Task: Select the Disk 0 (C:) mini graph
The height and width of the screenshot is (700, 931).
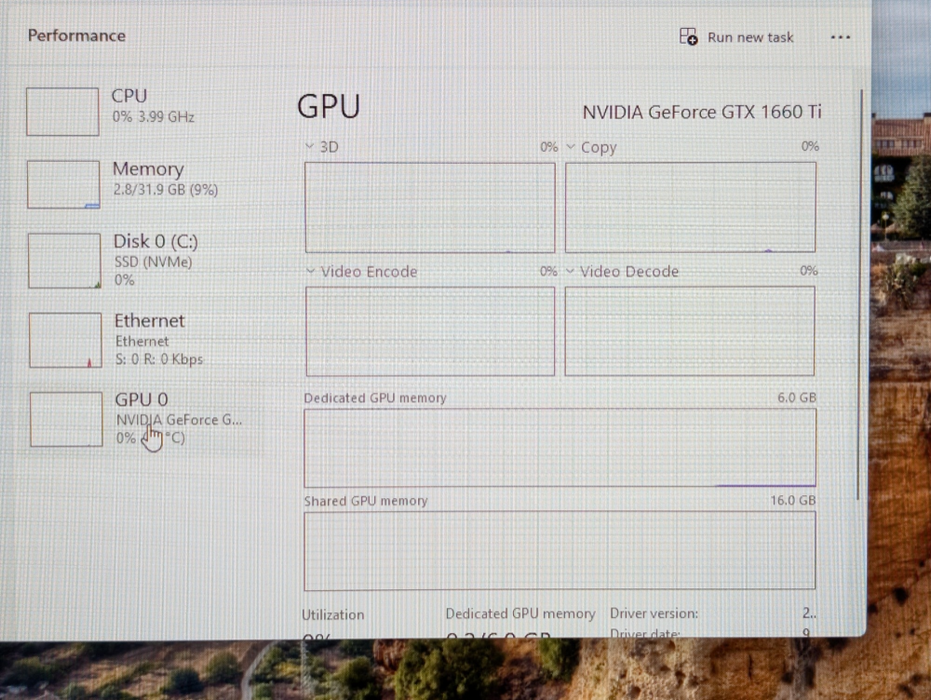Action: point(65,261)
